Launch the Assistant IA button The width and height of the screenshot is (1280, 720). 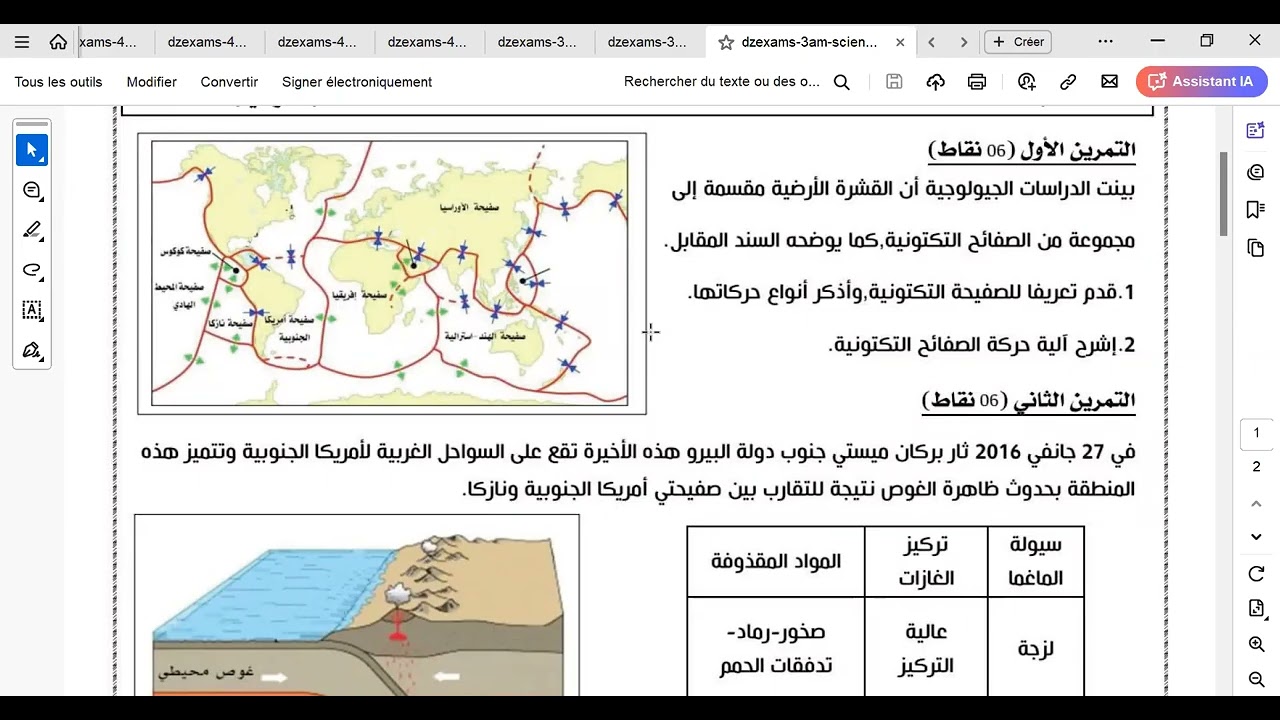click(1202, 82)
